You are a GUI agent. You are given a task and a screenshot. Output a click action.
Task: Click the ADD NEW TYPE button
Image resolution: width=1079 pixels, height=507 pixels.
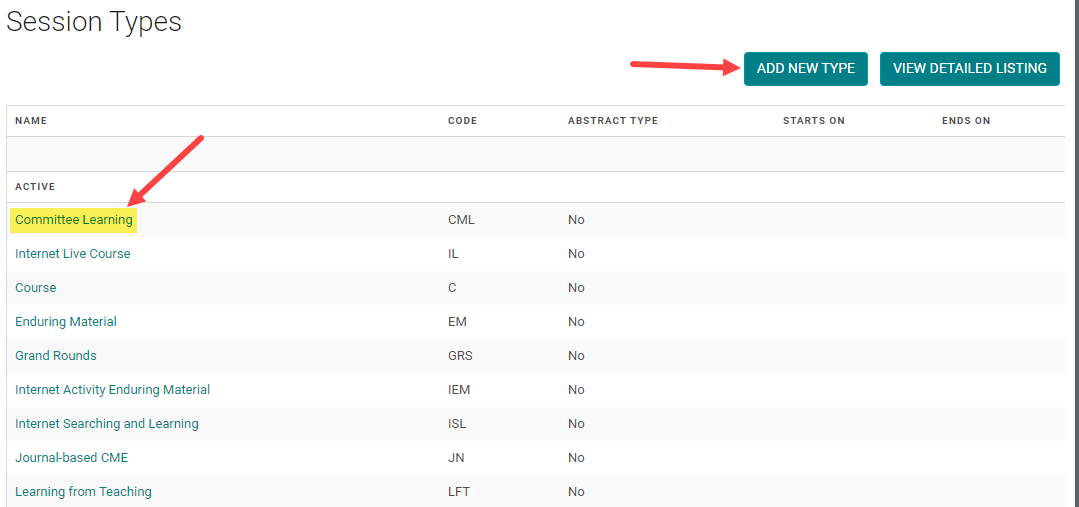pyautogui.click(x=805, y=69)
